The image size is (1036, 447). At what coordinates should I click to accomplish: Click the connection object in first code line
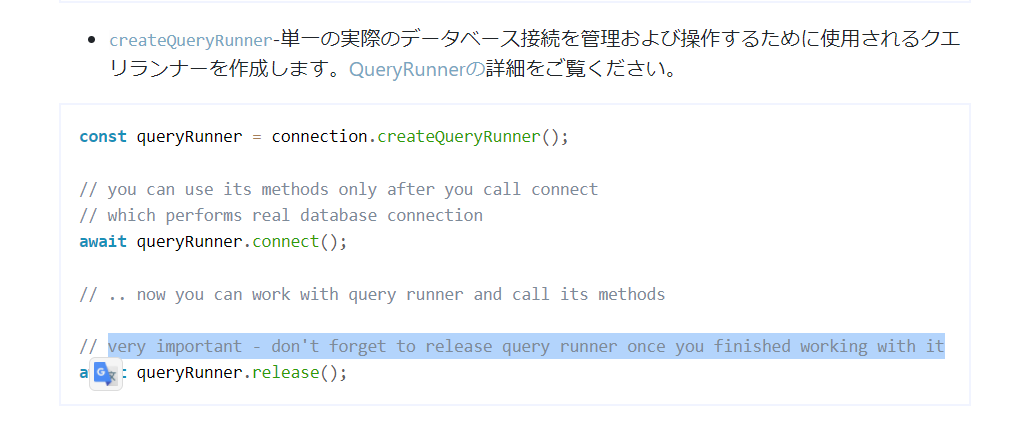[x=320, y=137]
